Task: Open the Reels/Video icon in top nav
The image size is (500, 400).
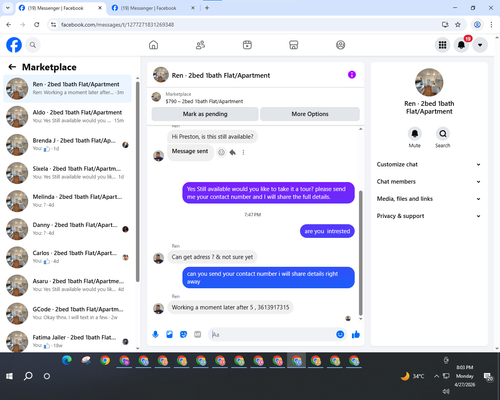Action: (x=247, y=45)
